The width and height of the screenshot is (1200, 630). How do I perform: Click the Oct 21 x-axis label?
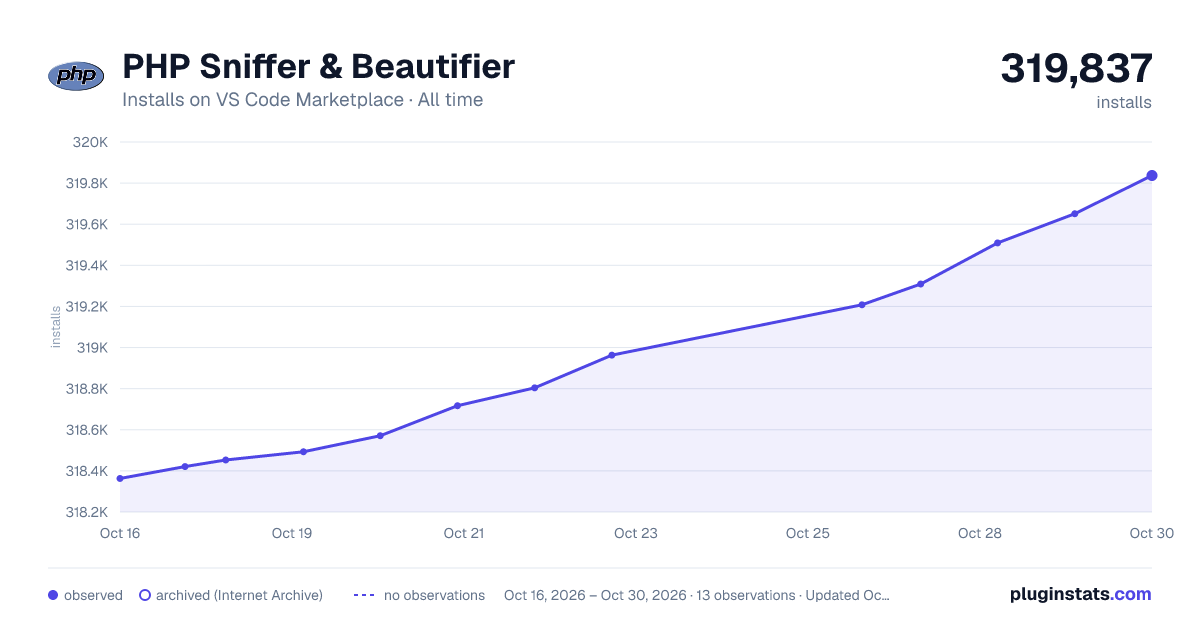(x=464, y=533)
